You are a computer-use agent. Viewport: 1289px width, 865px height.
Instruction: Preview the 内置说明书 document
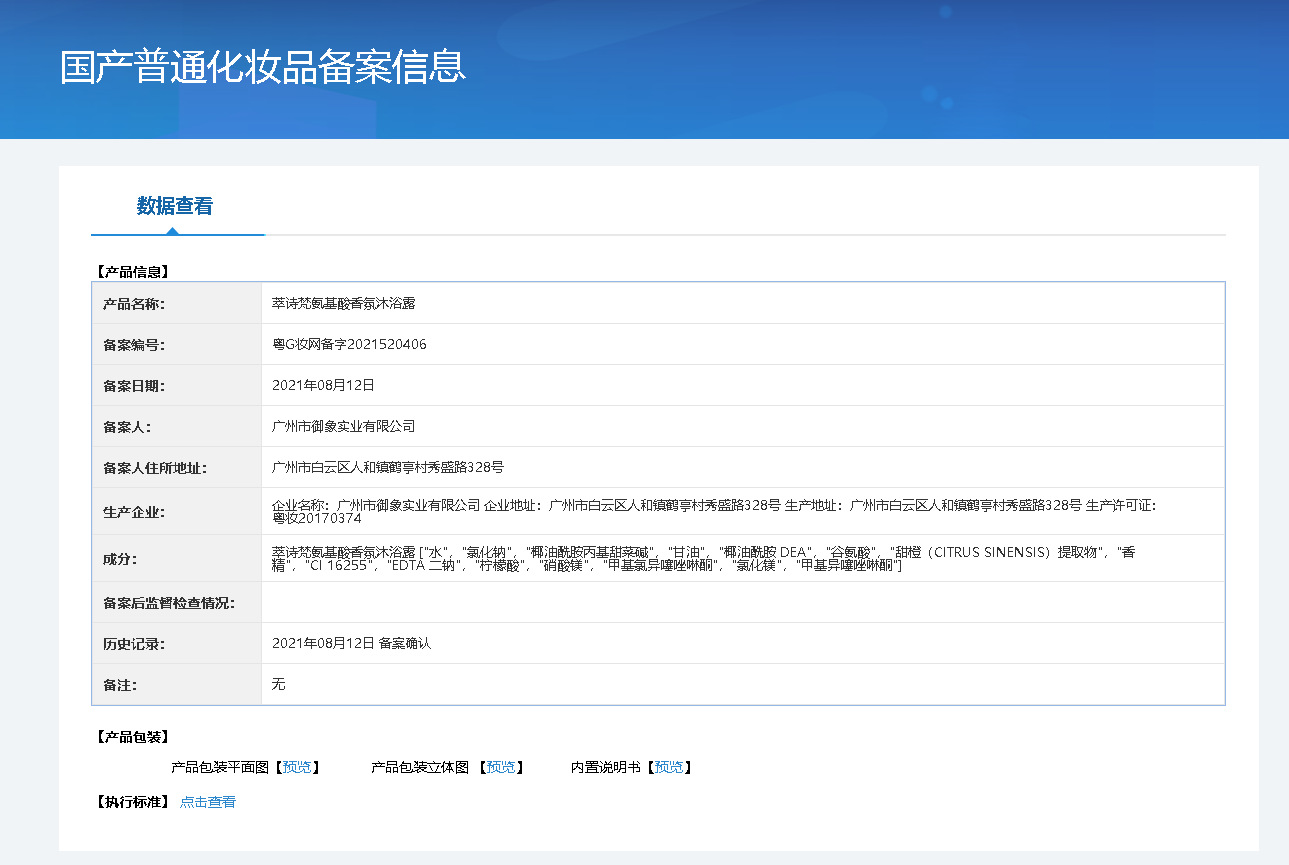click(x=669, y=767)
